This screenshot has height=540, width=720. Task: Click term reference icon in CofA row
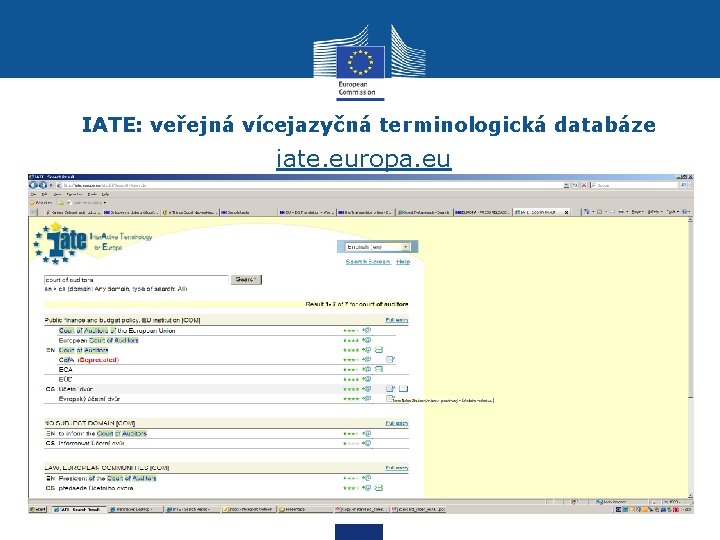366,360
